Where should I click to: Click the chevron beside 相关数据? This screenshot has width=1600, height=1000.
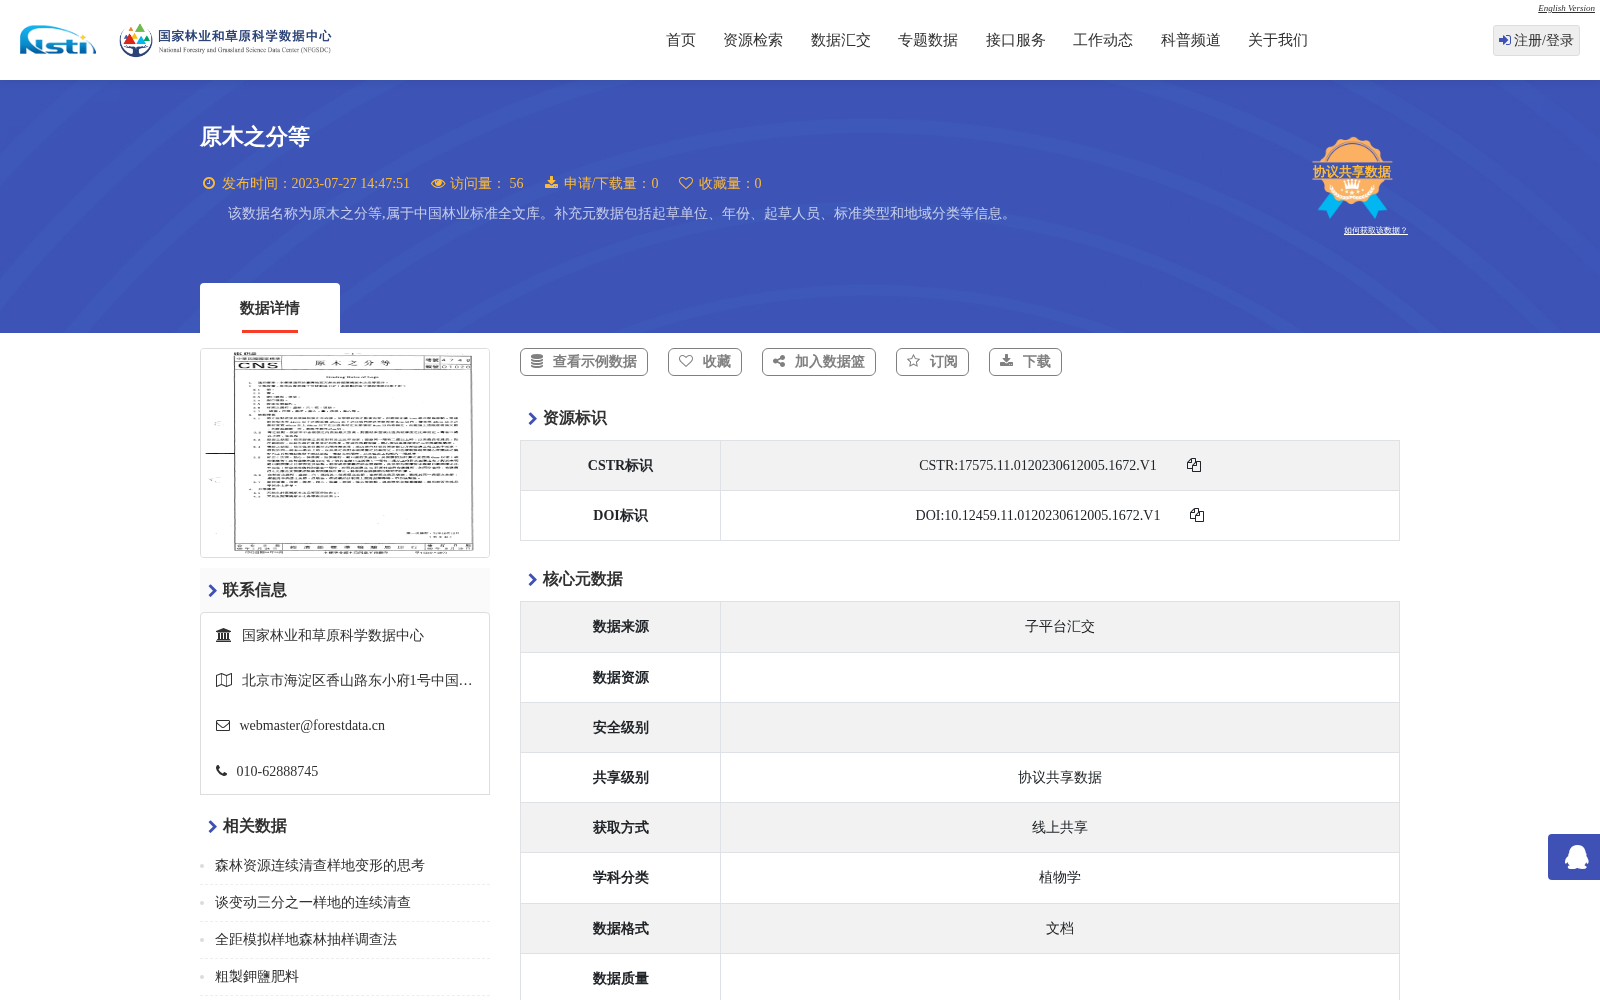tap(212, 827)
